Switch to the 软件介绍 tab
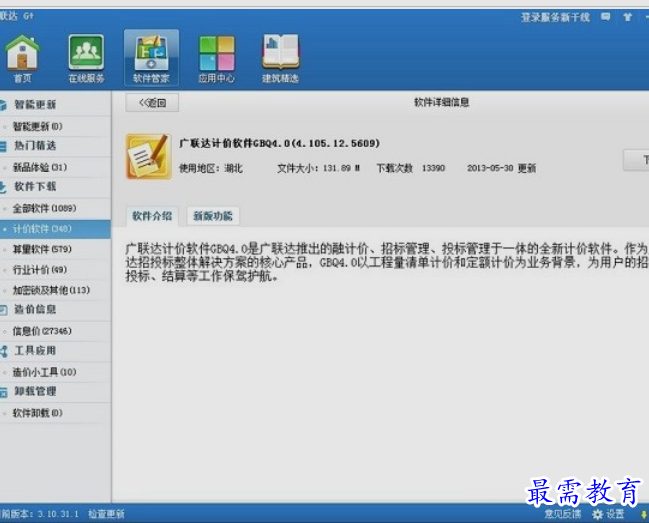The height and width of the screenshot is (523, 649). (152, 216)
